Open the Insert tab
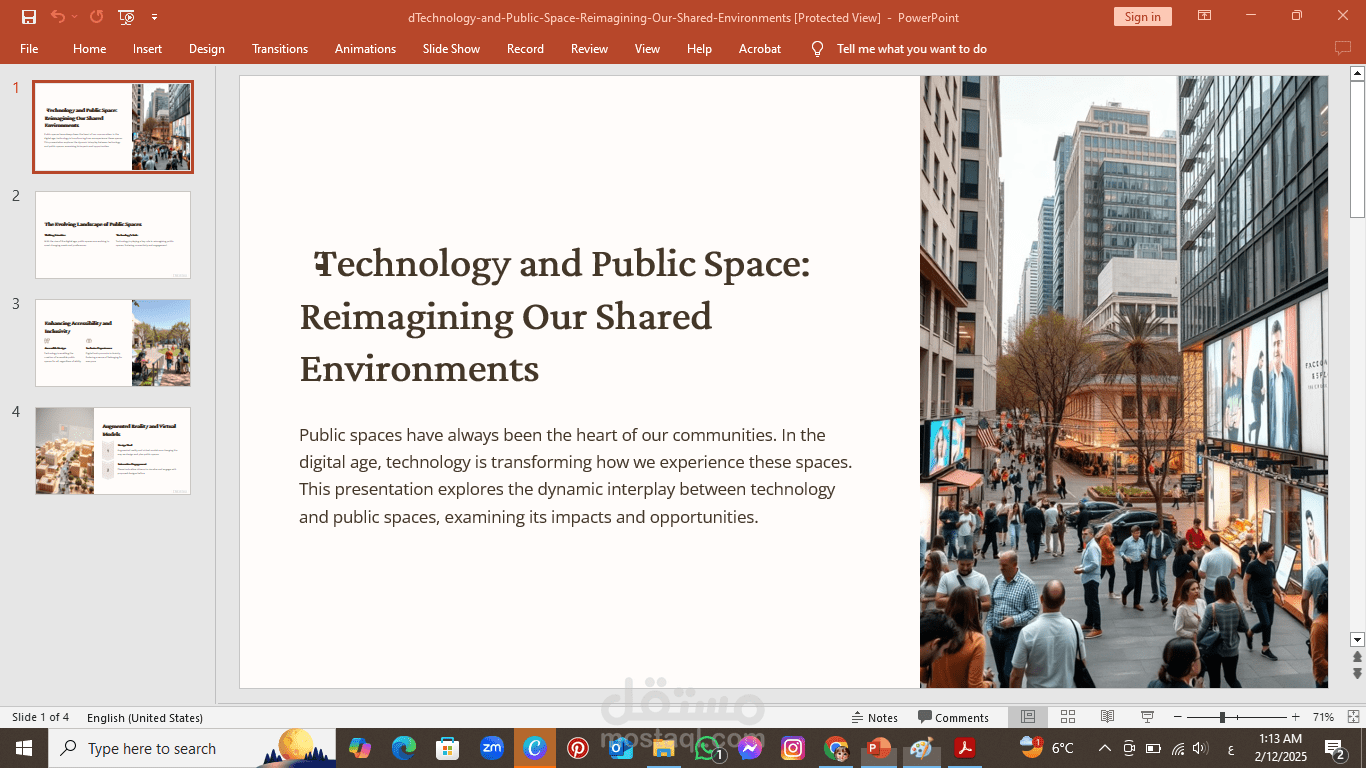The image size is (1366, 768). [147, 49]
